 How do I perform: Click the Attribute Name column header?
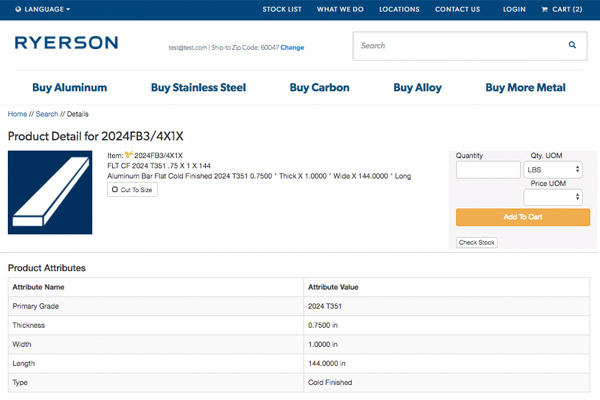(x=38, y=287)
